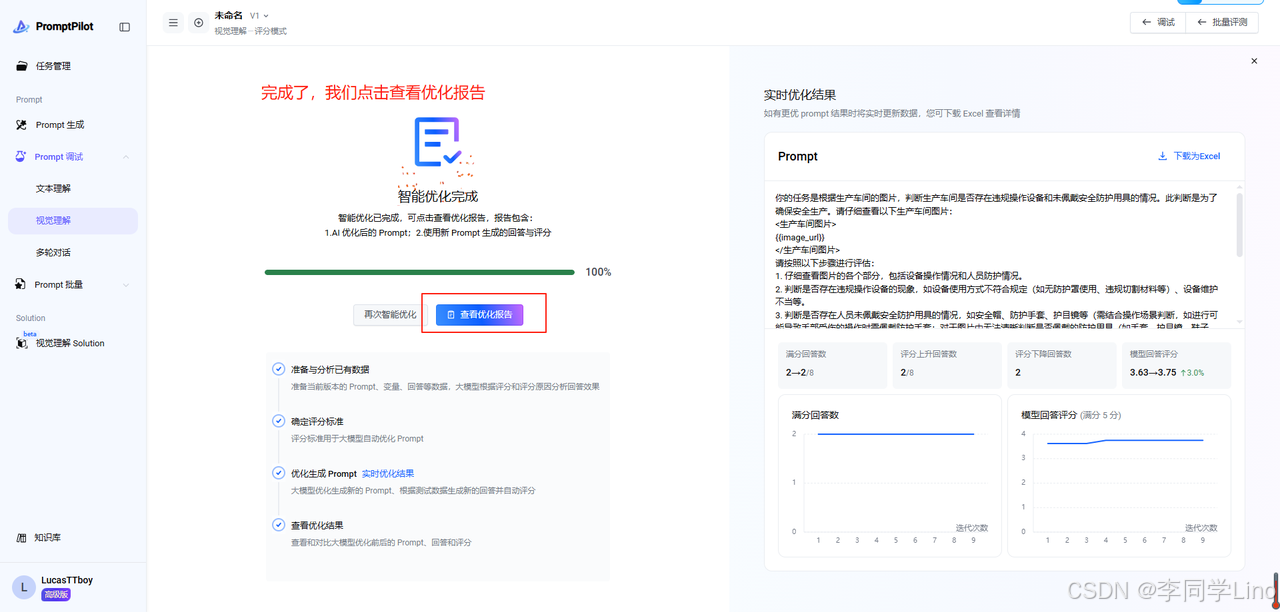
Task: Click the 未命名 task title
Action: coord(229,15)
